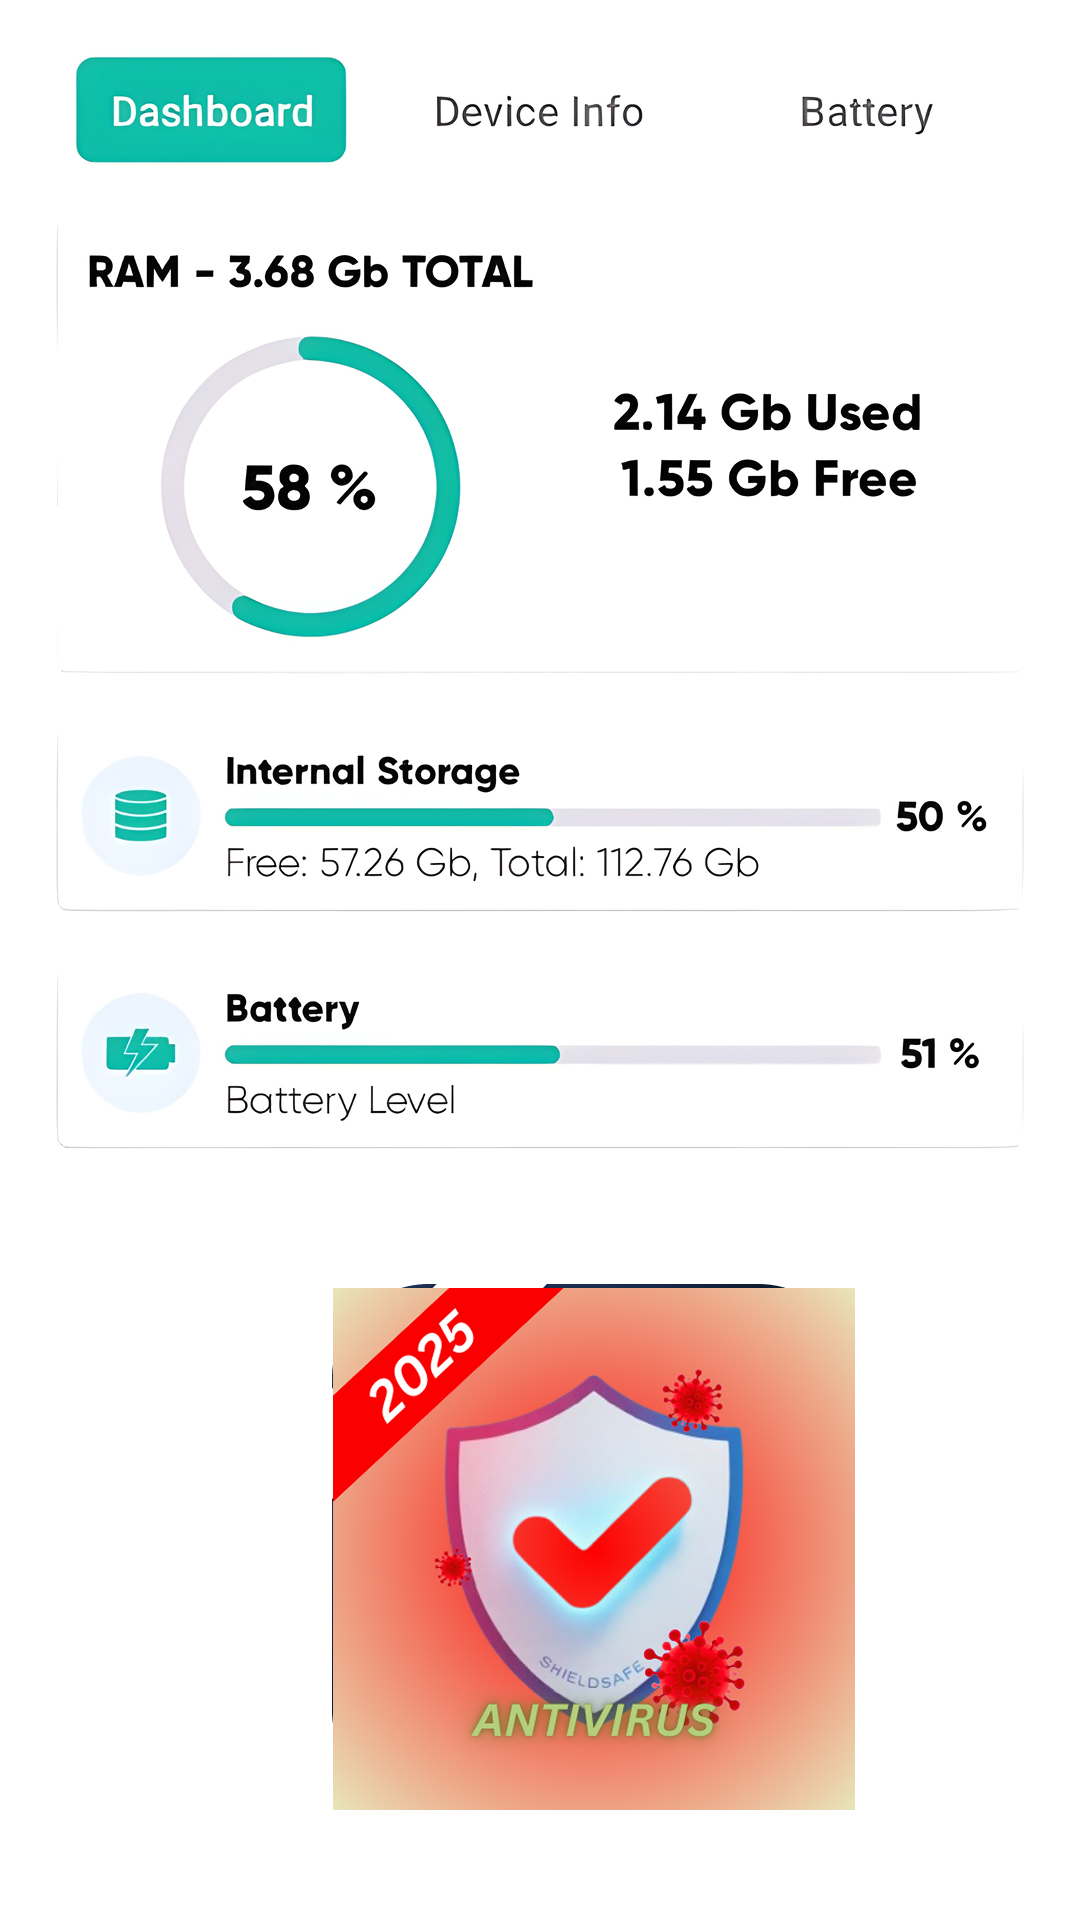The width and height of the screenshot is (1080, 1920).
Task: Tap the battery charging icon
Action: 141,1053
